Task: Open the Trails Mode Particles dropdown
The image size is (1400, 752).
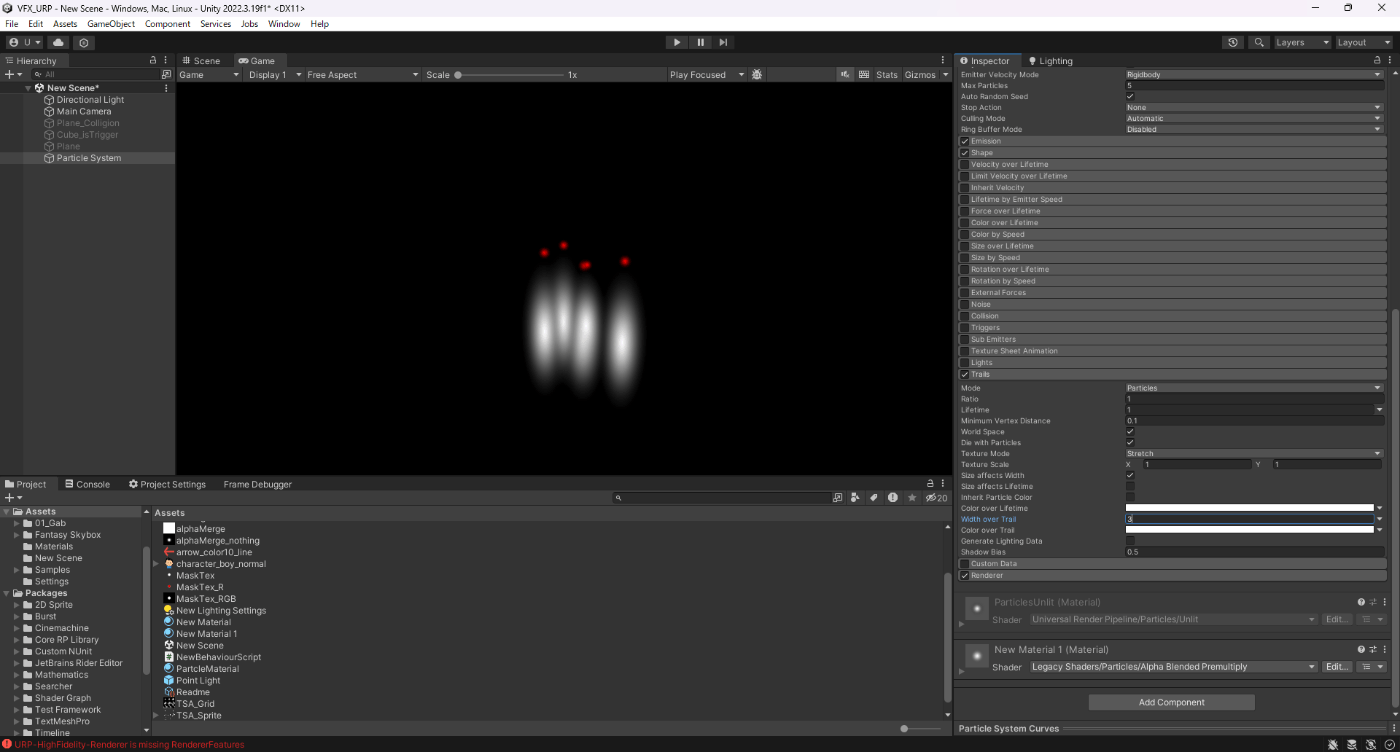Action: coord(1254,388)
